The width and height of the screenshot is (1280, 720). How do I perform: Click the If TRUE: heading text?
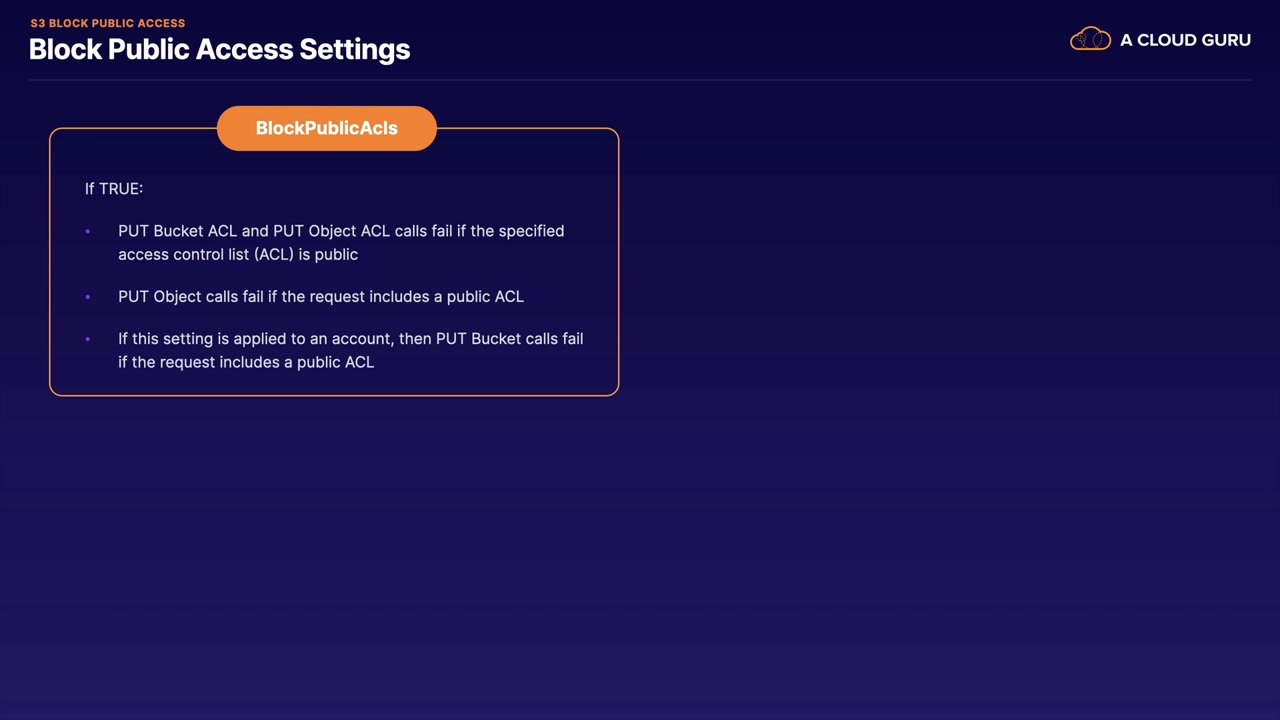114,188
